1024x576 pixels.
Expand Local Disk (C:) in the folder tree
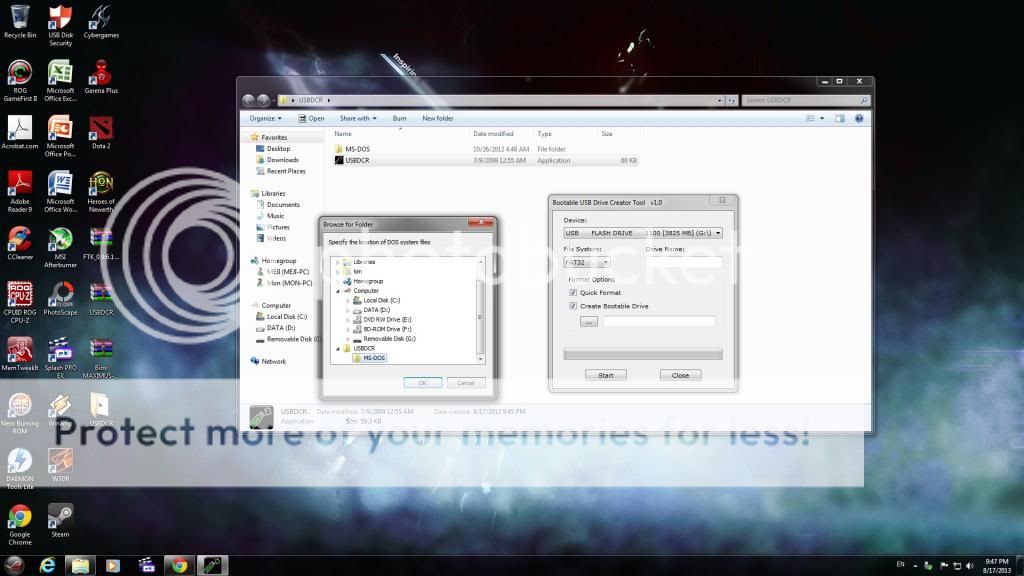[x=348, y=300]
